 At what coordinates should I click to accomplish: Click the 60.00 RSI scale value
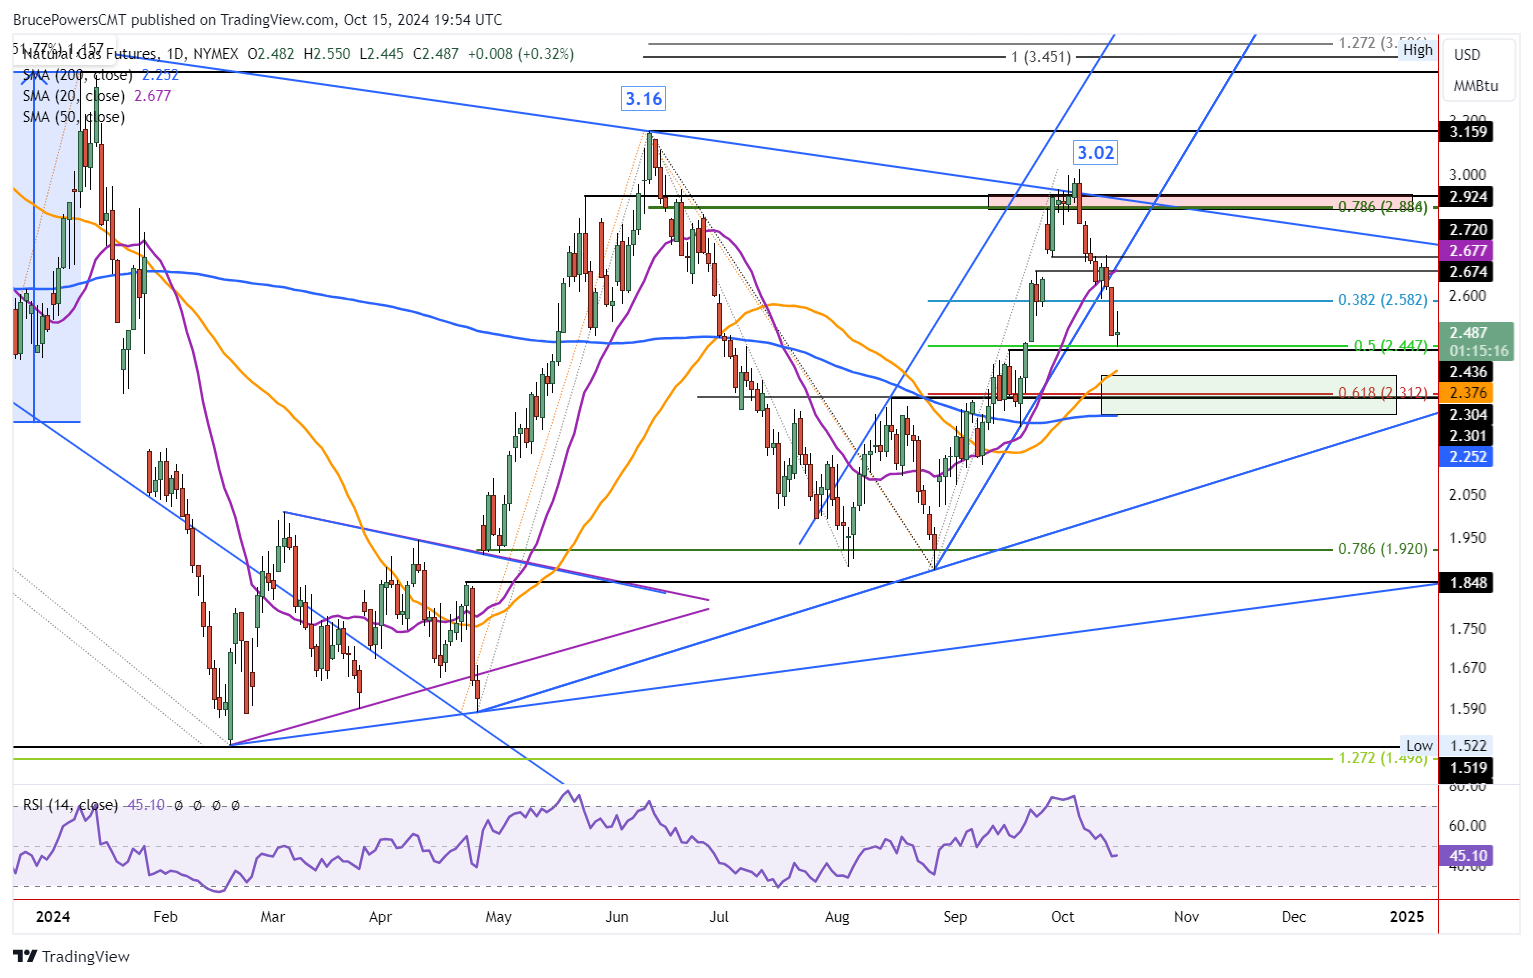[1467, 825]
